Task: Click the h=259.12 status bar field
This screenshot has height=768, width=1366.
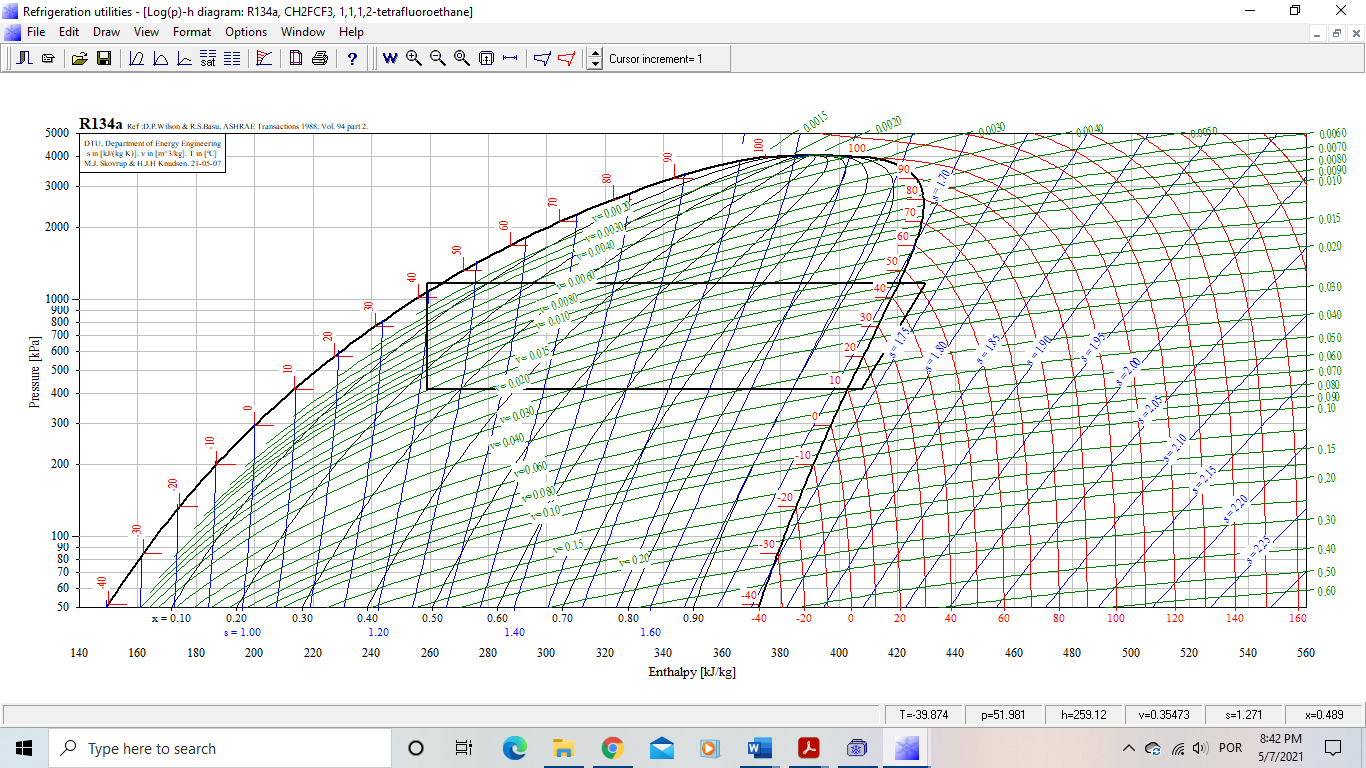Action: tap(1084, 715)
